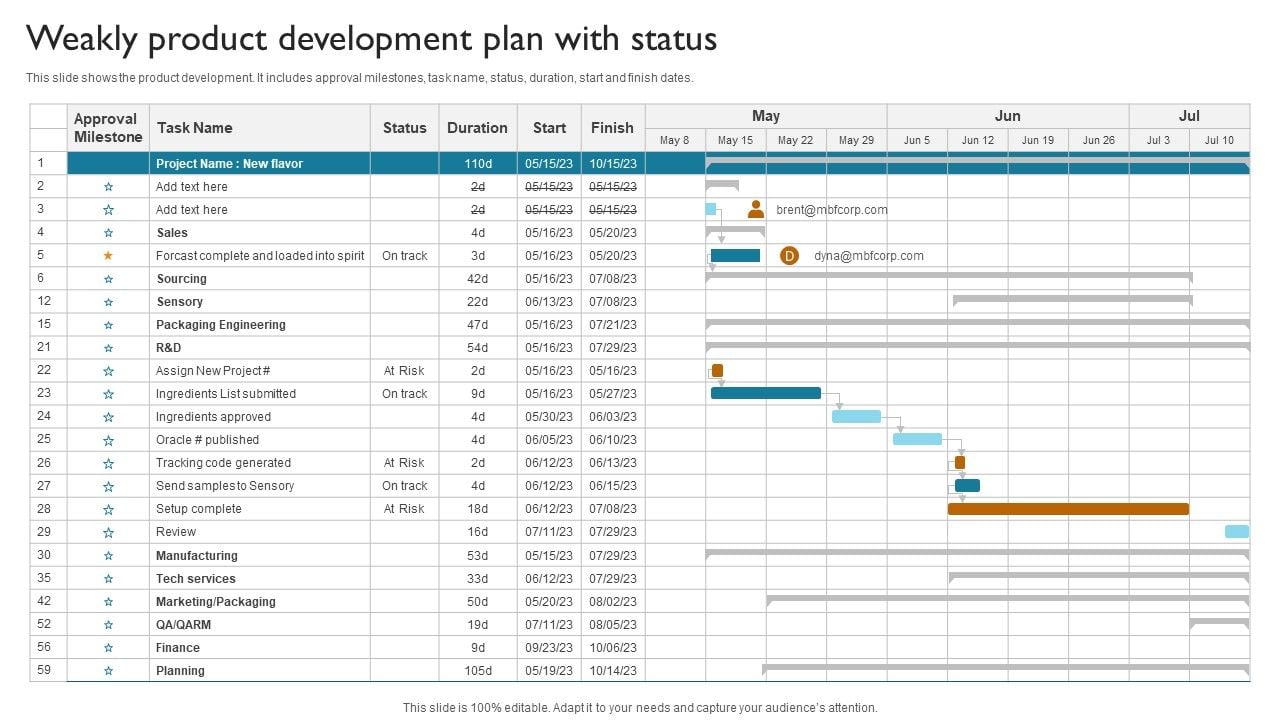Select the Sales row milestone star
Image resolution: width=1280 pixels, height=720 pixels.
tap(108, 233)
